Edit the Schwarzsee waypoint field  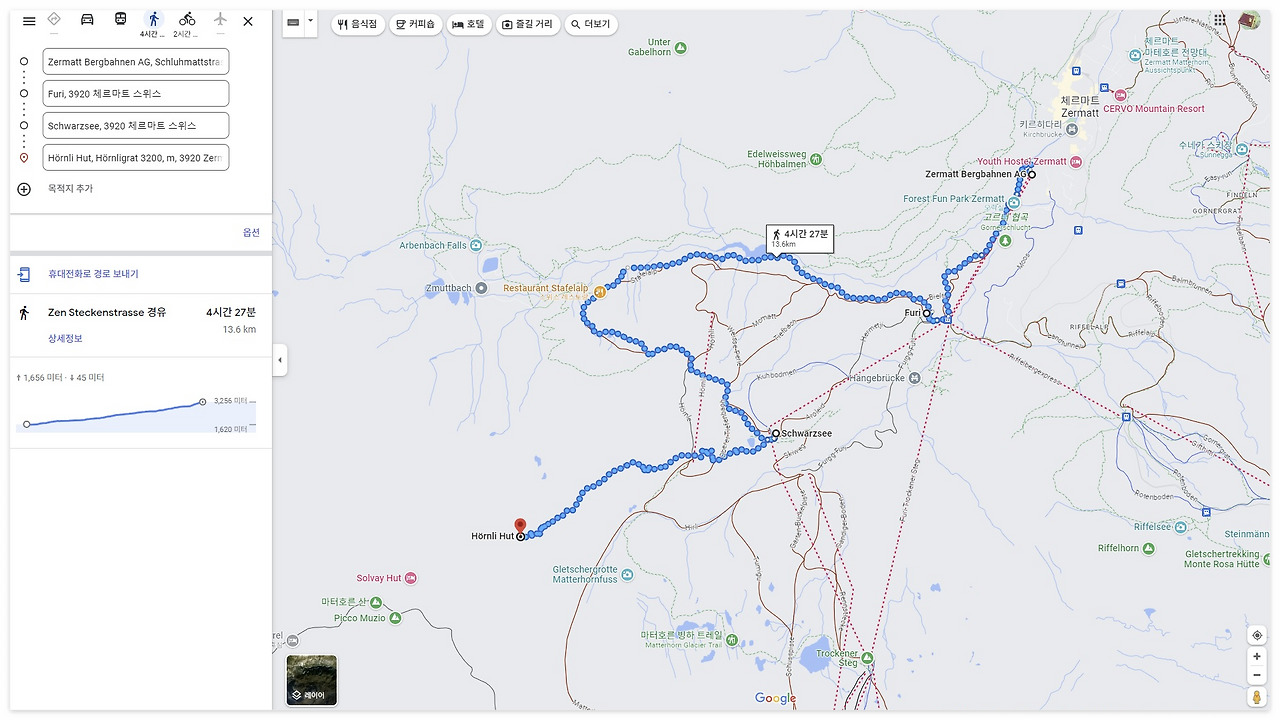pyautogui.click(x=136, y=125)
